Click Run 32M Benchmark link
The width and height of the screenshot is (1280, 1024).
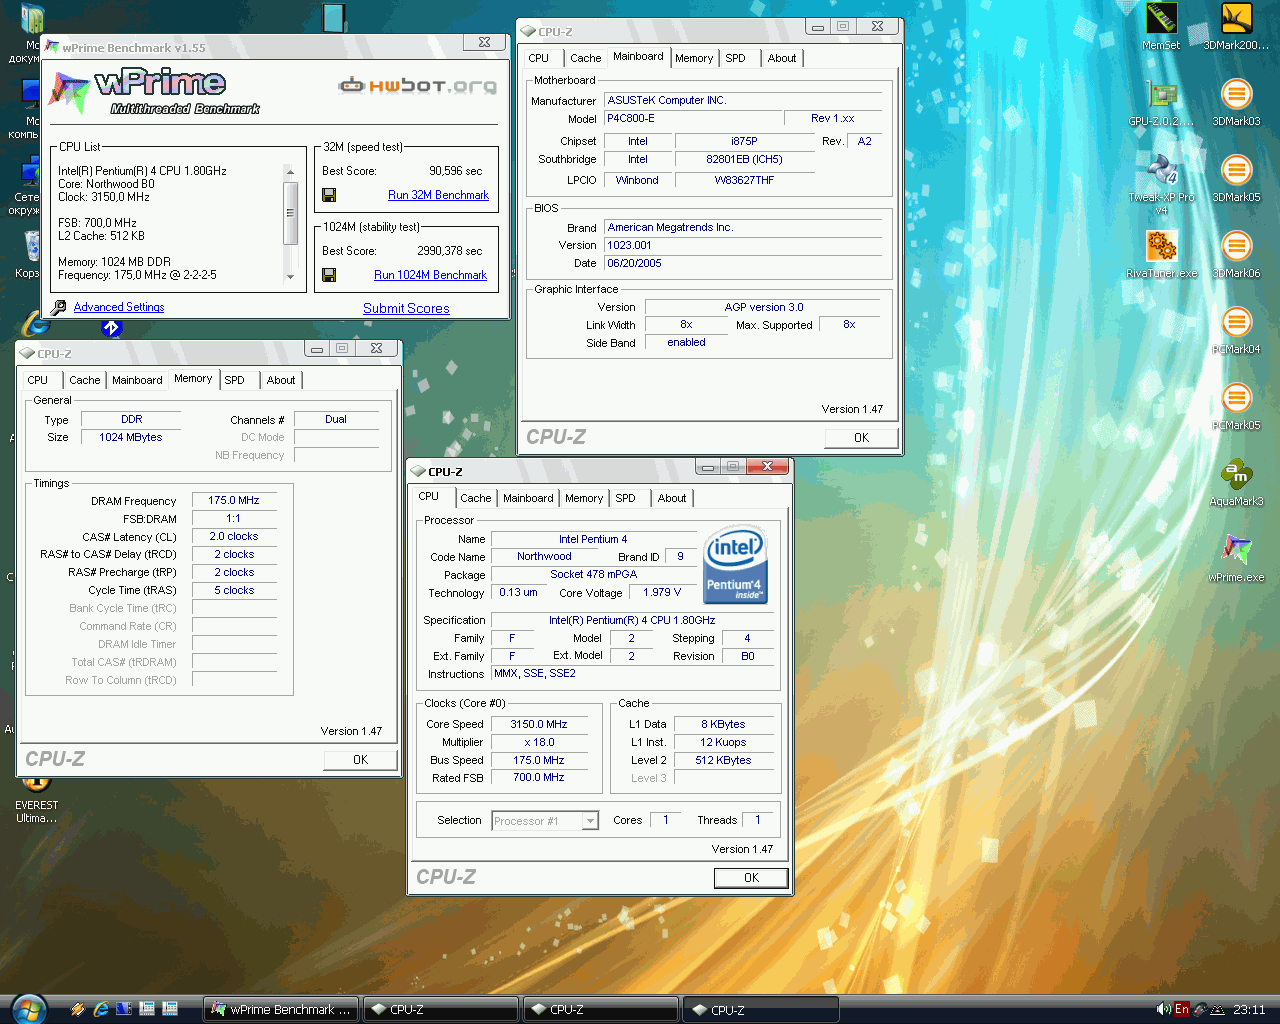(x=438, y=195)
